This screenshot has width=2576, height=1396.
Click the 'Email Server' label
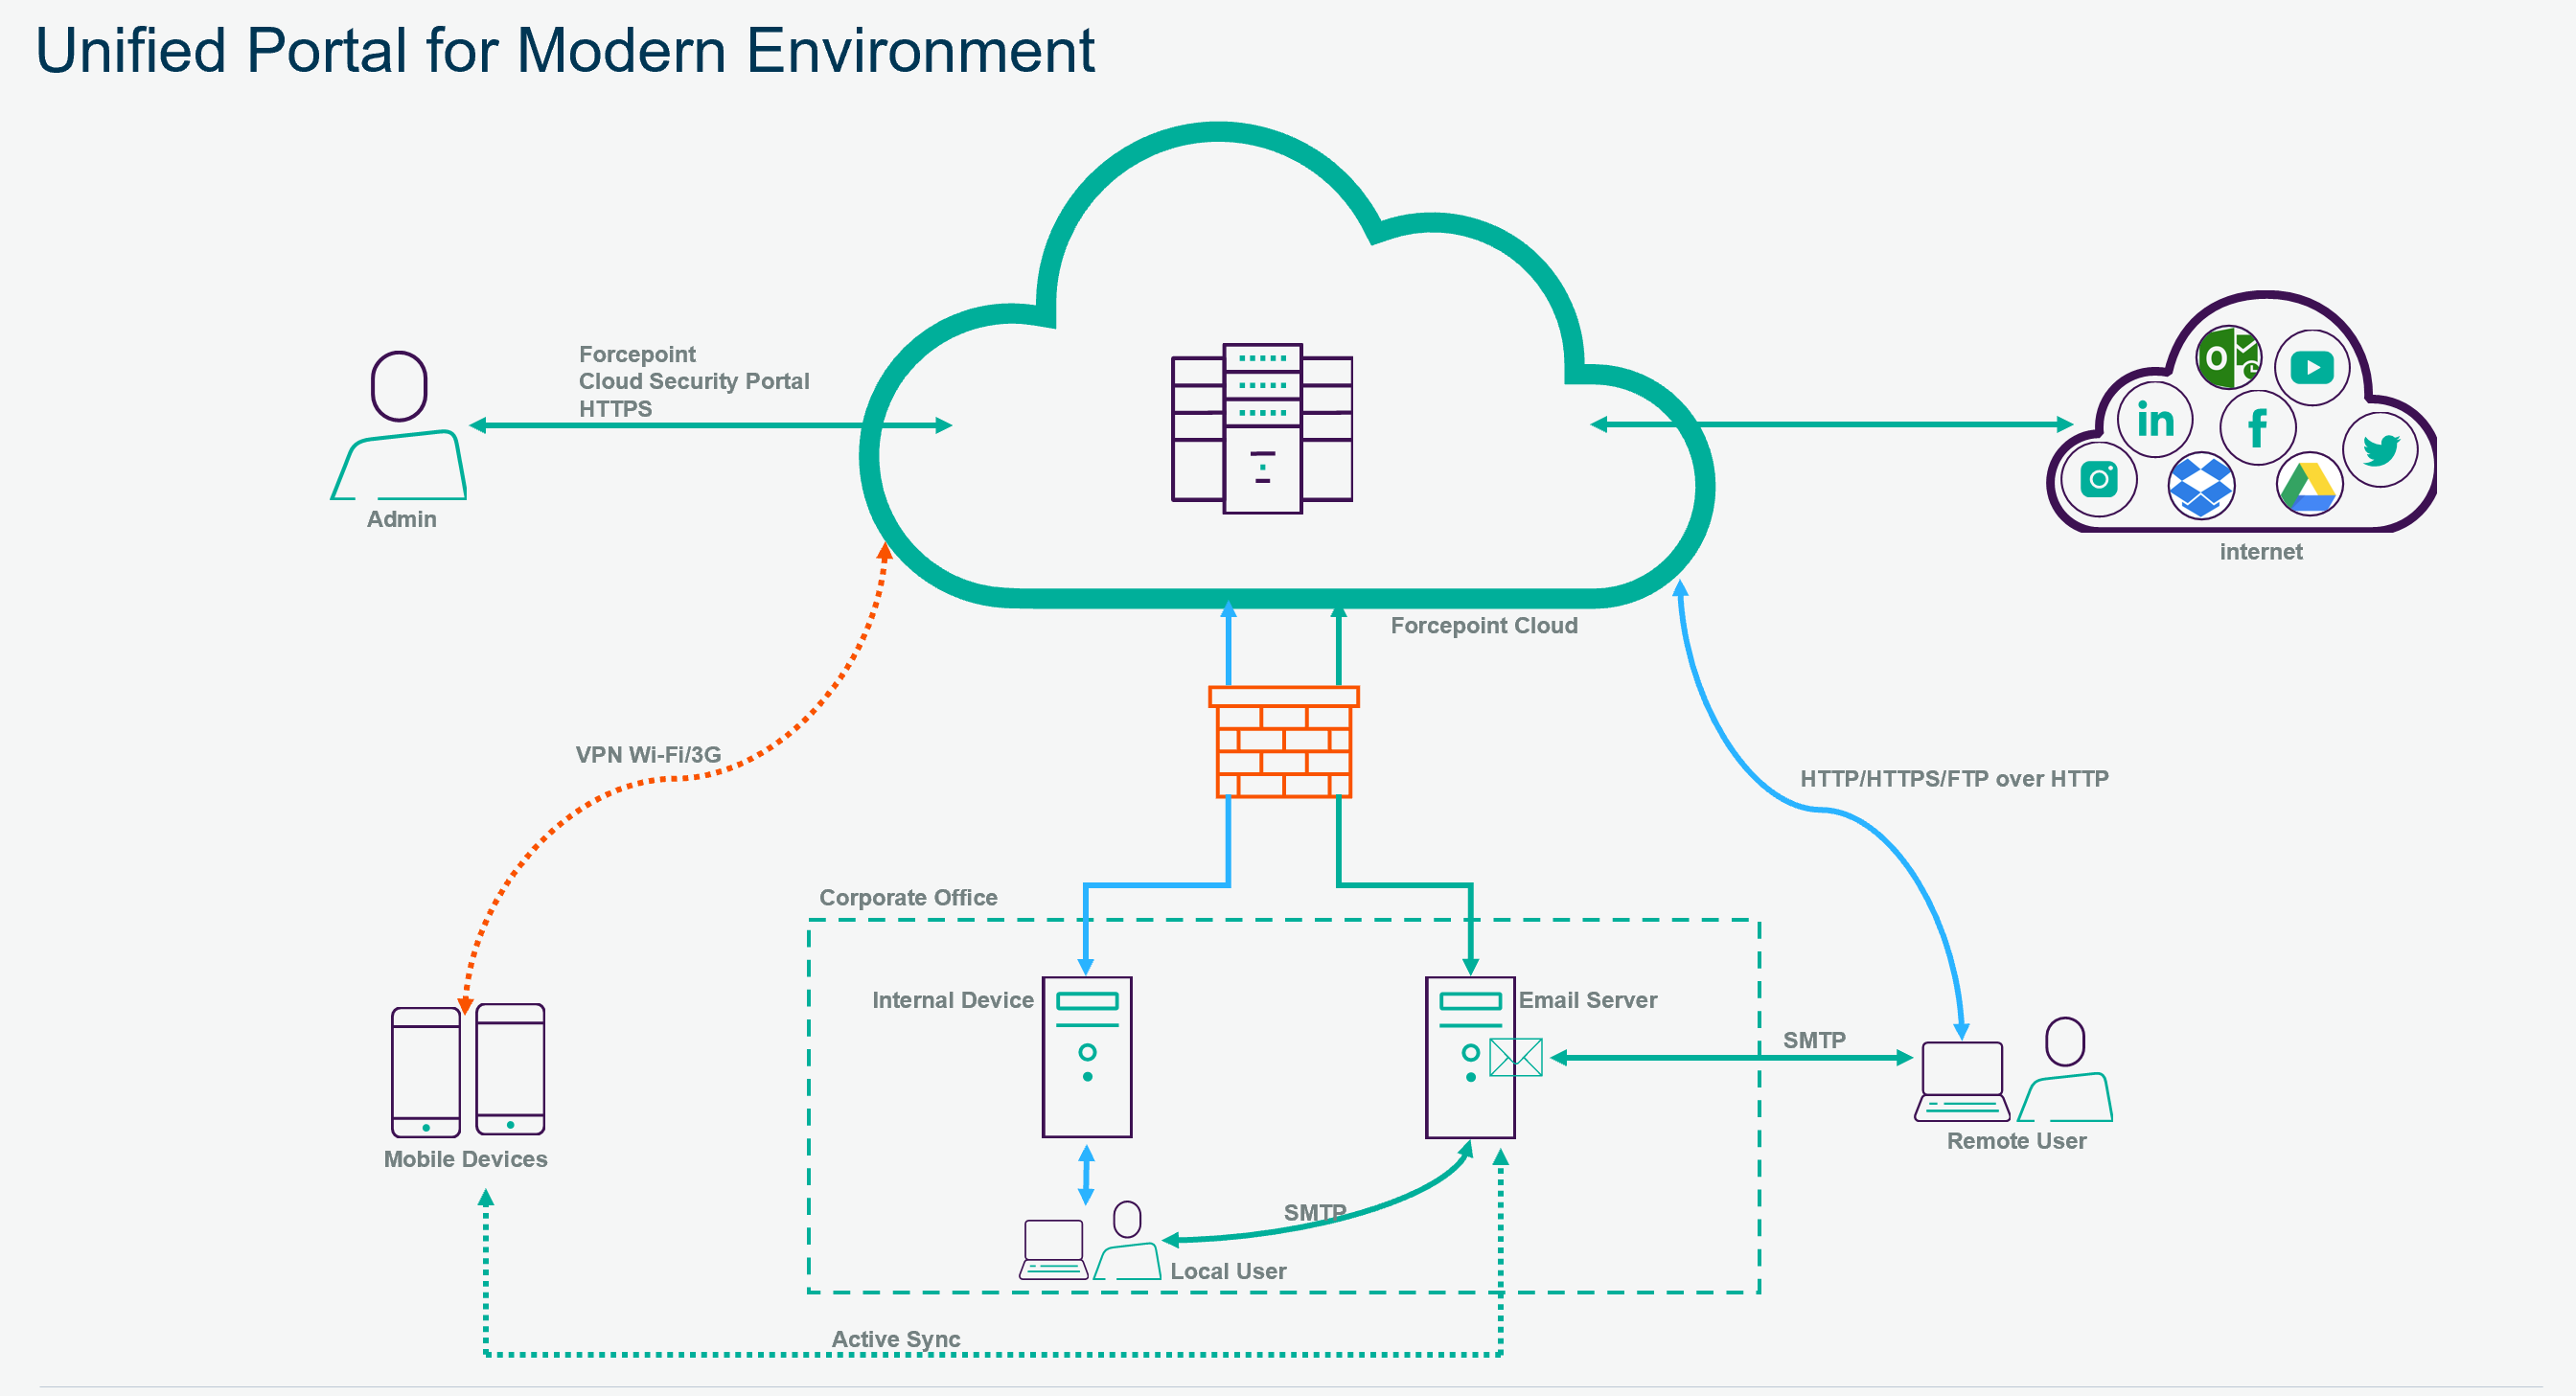tap(1588, 1000)
